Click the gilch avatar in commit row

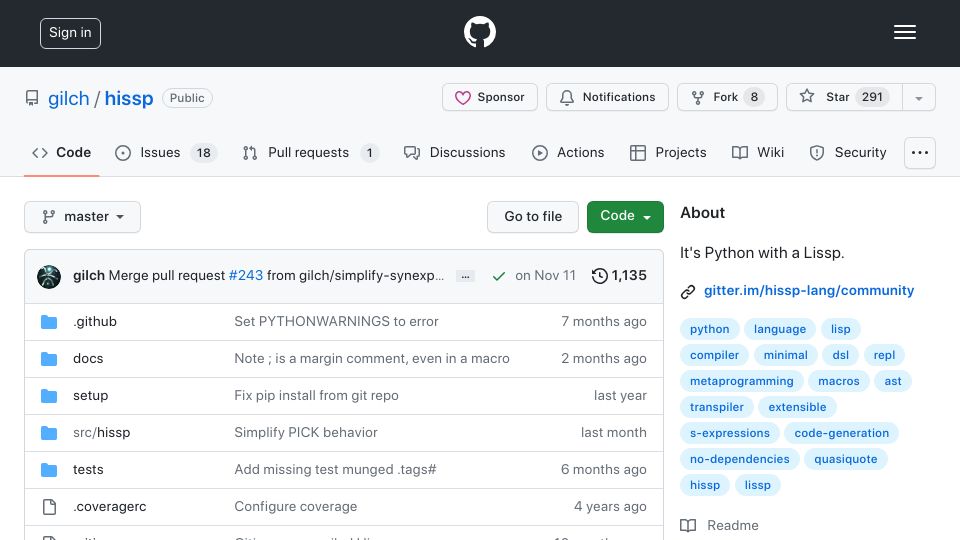pos(49,277)
